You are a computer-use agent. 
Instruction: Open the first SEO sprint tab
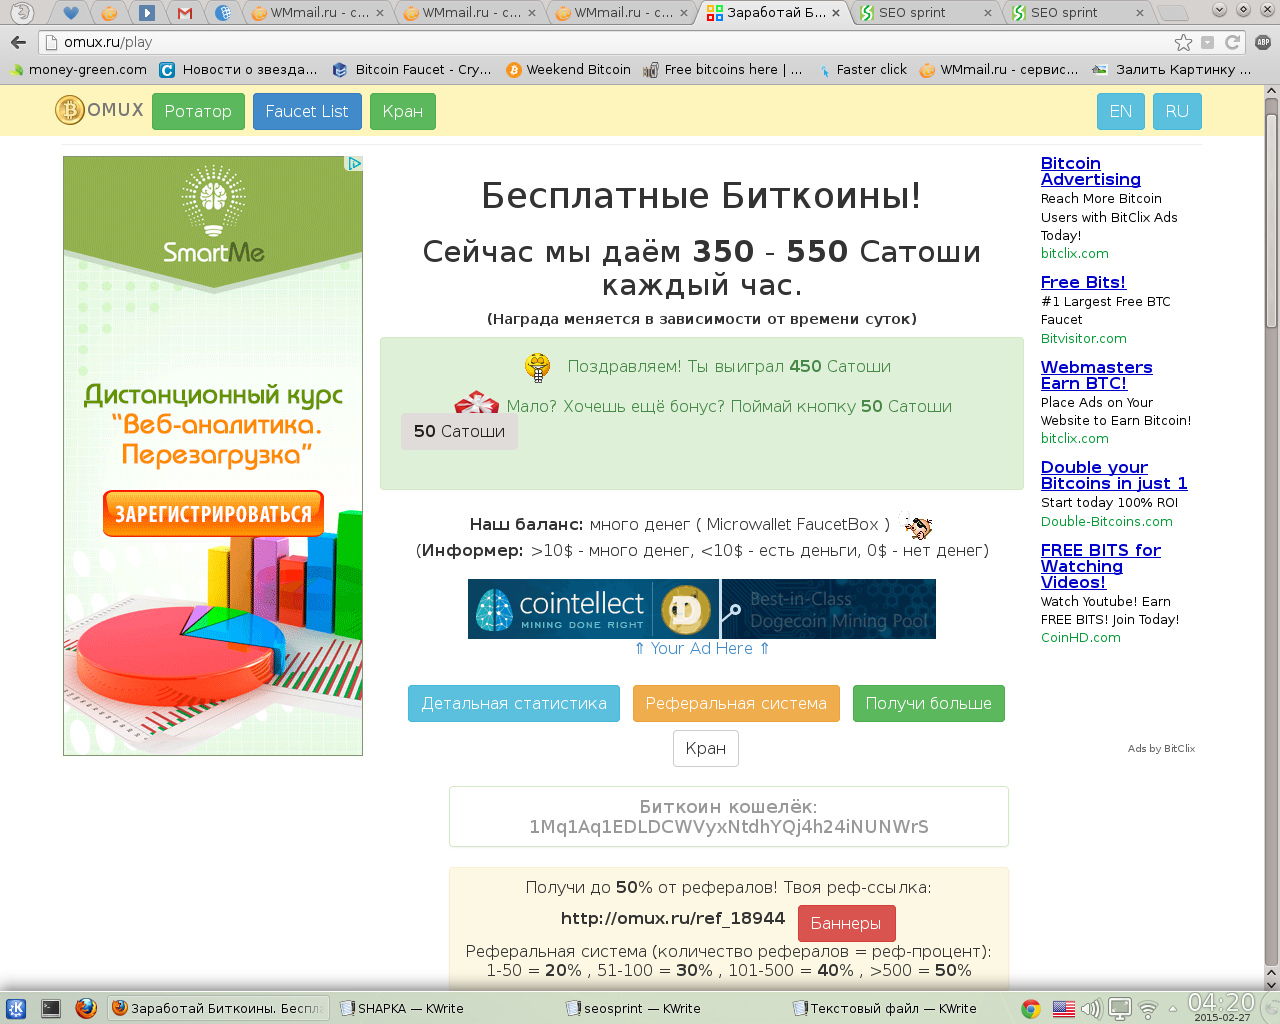click(925, 13)
